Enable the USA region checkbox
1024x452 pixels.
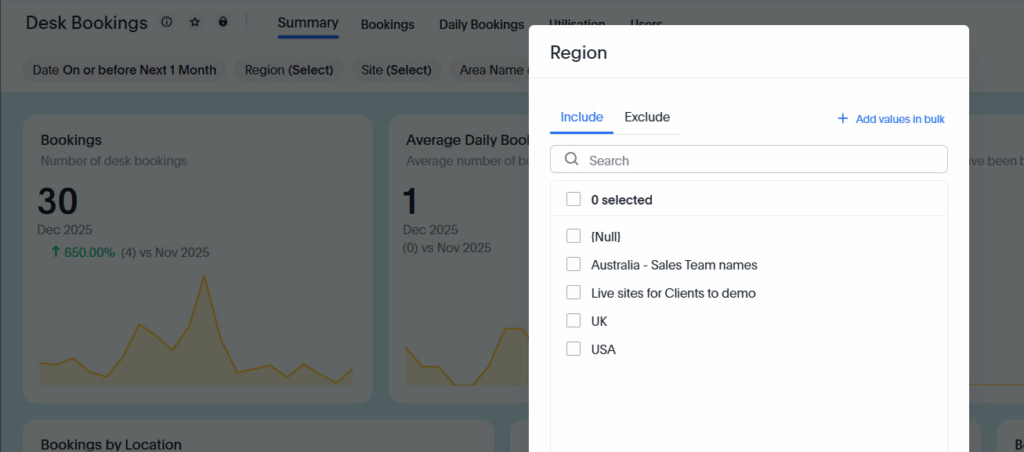click(573, 349)
